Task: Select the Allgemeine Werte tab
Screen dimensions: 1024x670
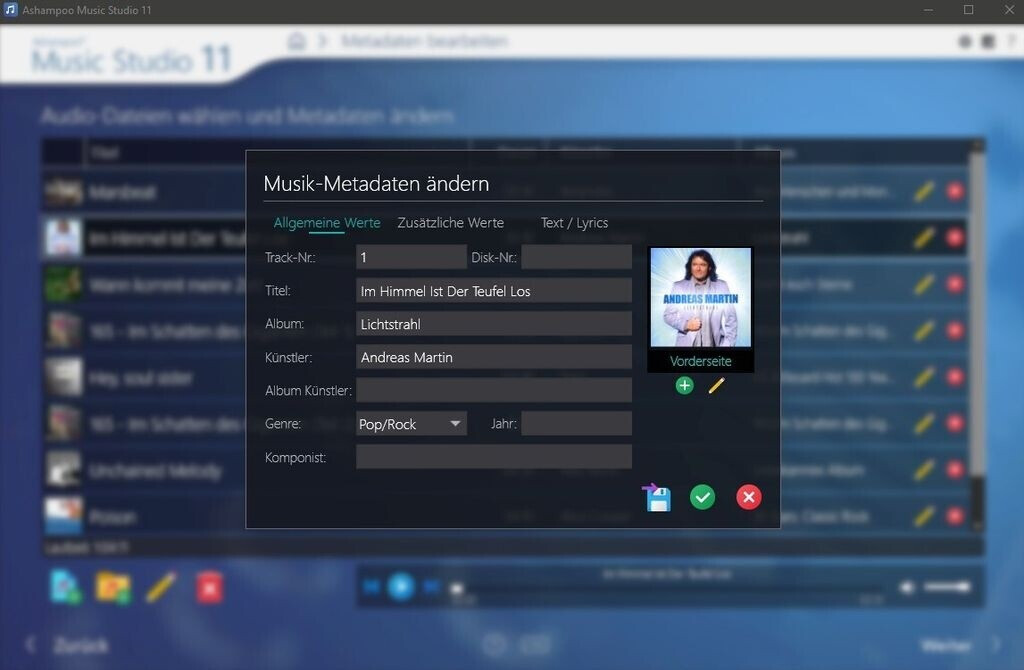Action: [x=327, y=223]
